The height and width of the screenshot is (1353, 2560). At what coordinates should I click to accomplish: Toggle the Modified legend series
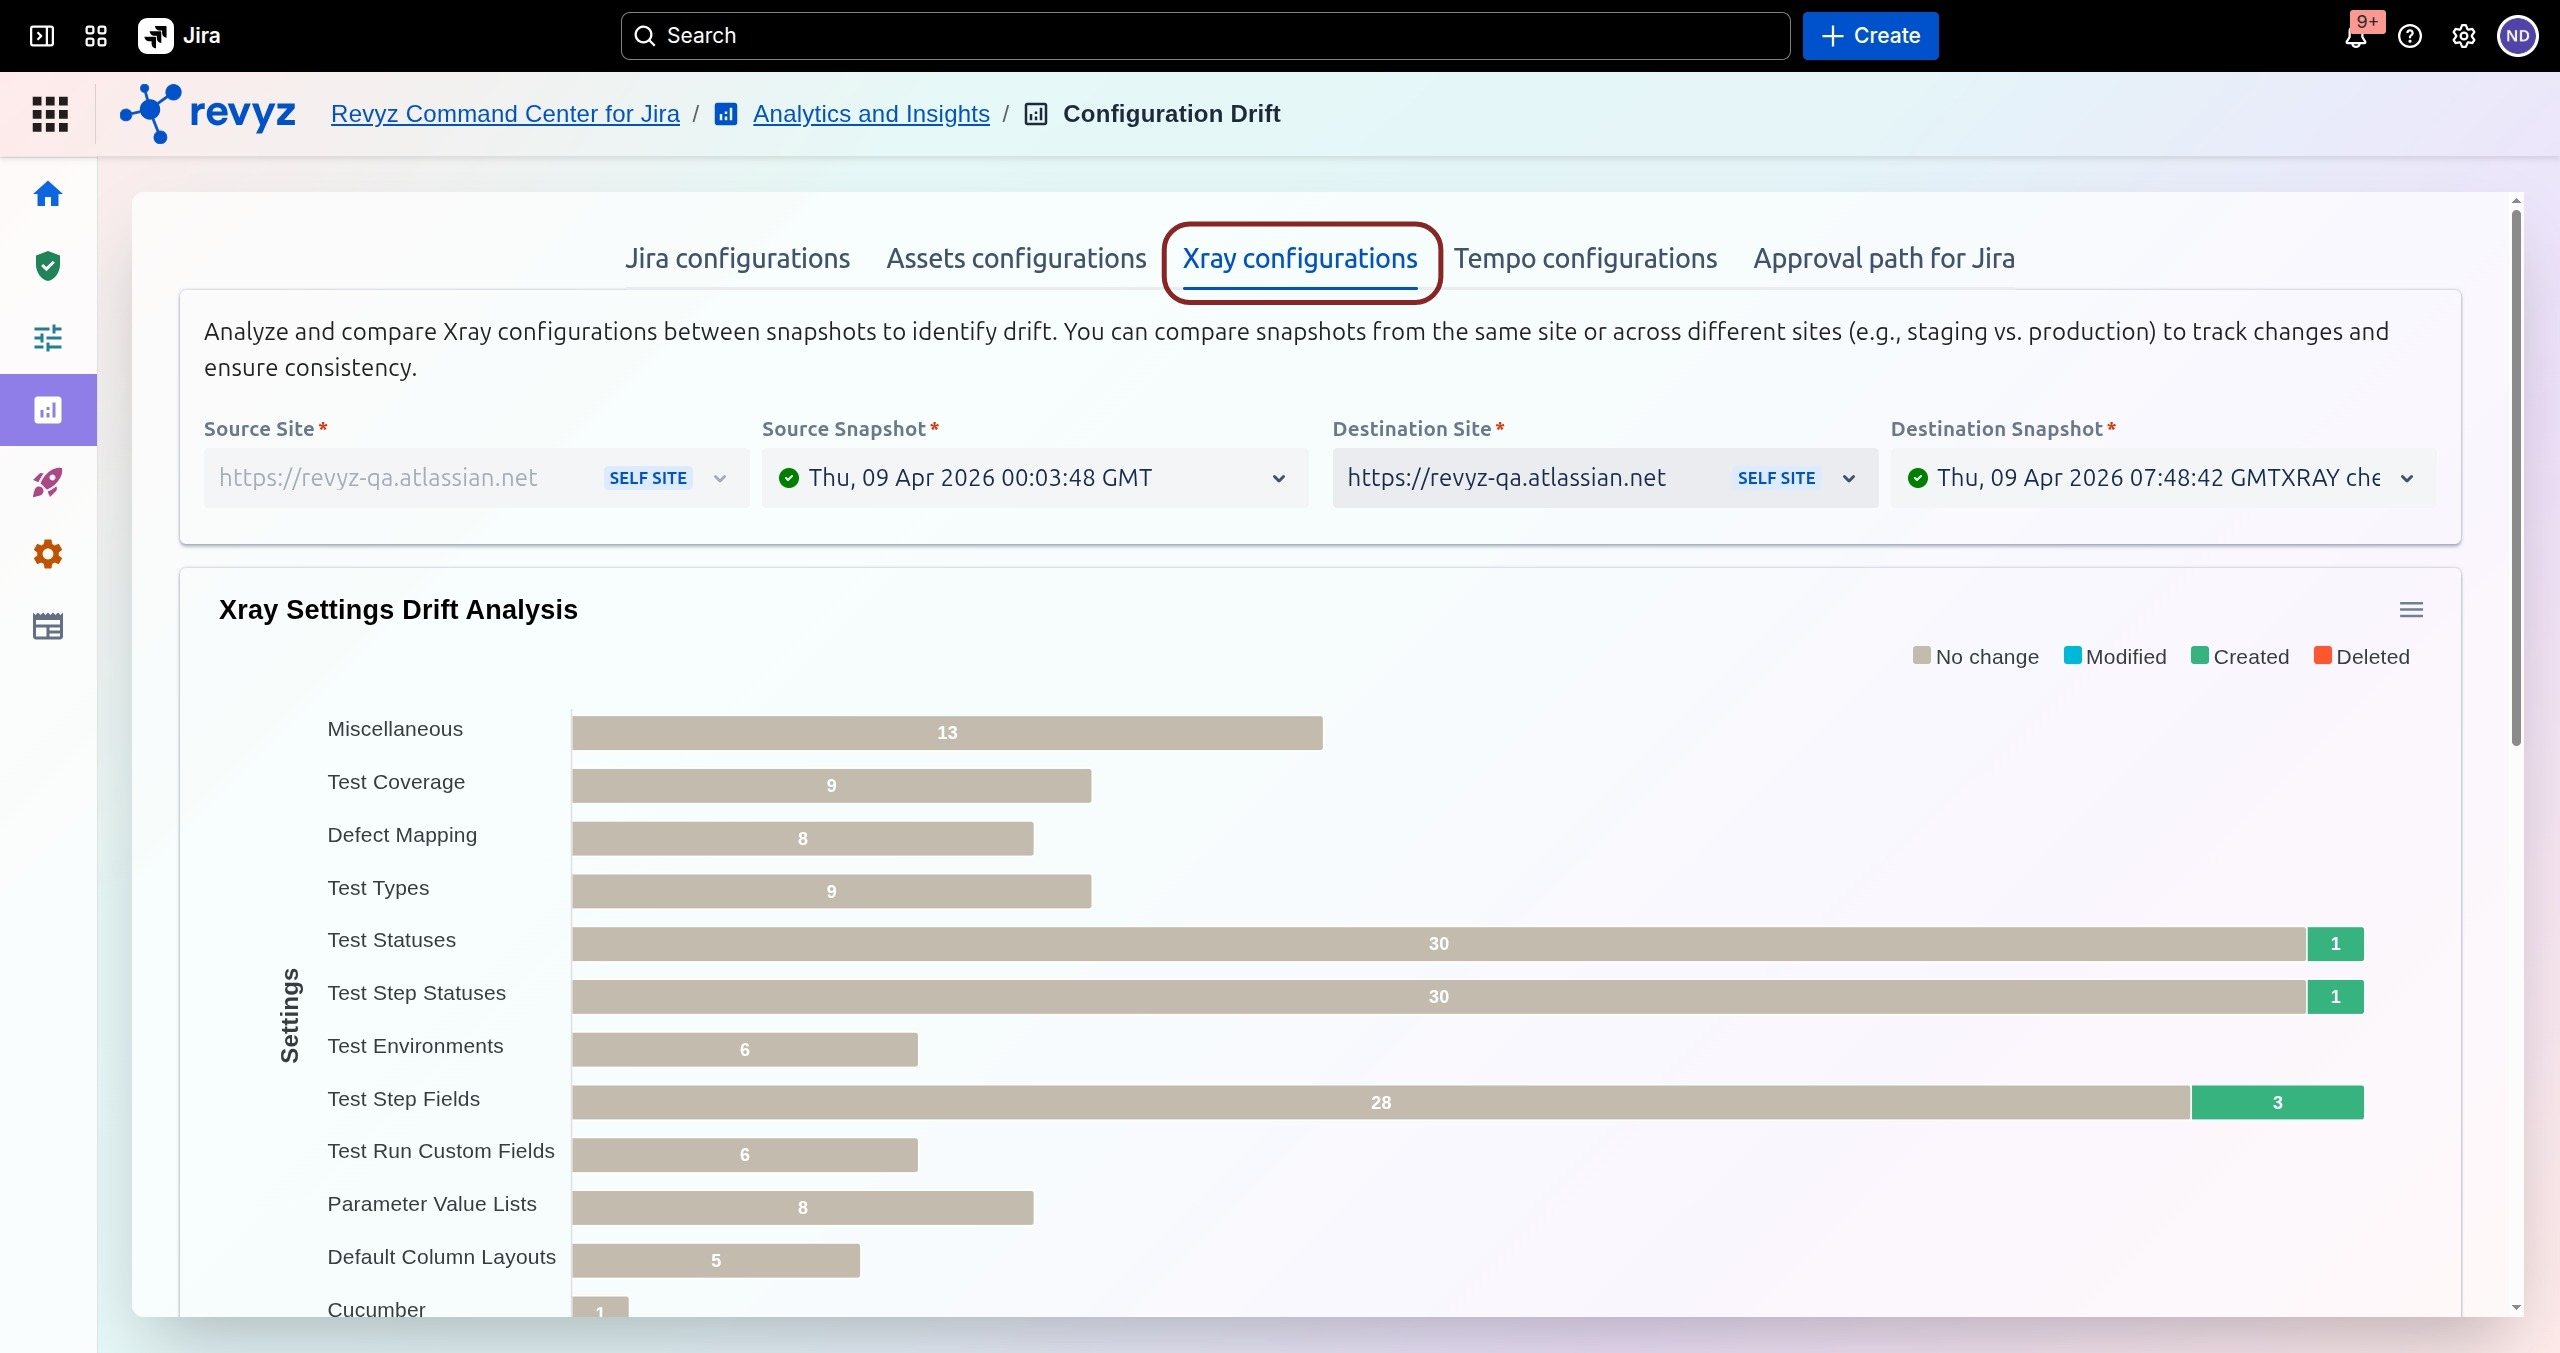(2115, 657)
